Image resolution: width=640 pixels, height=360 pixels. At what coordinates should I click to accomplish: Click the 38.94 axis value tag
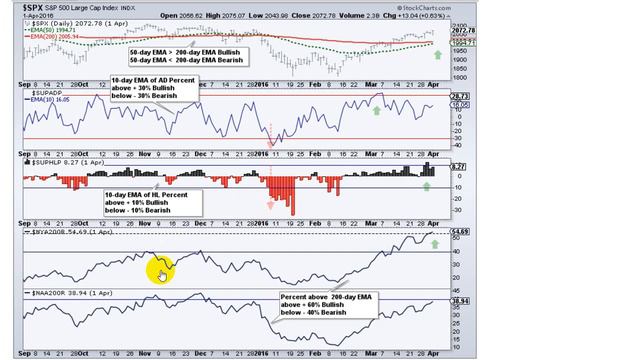460,301
